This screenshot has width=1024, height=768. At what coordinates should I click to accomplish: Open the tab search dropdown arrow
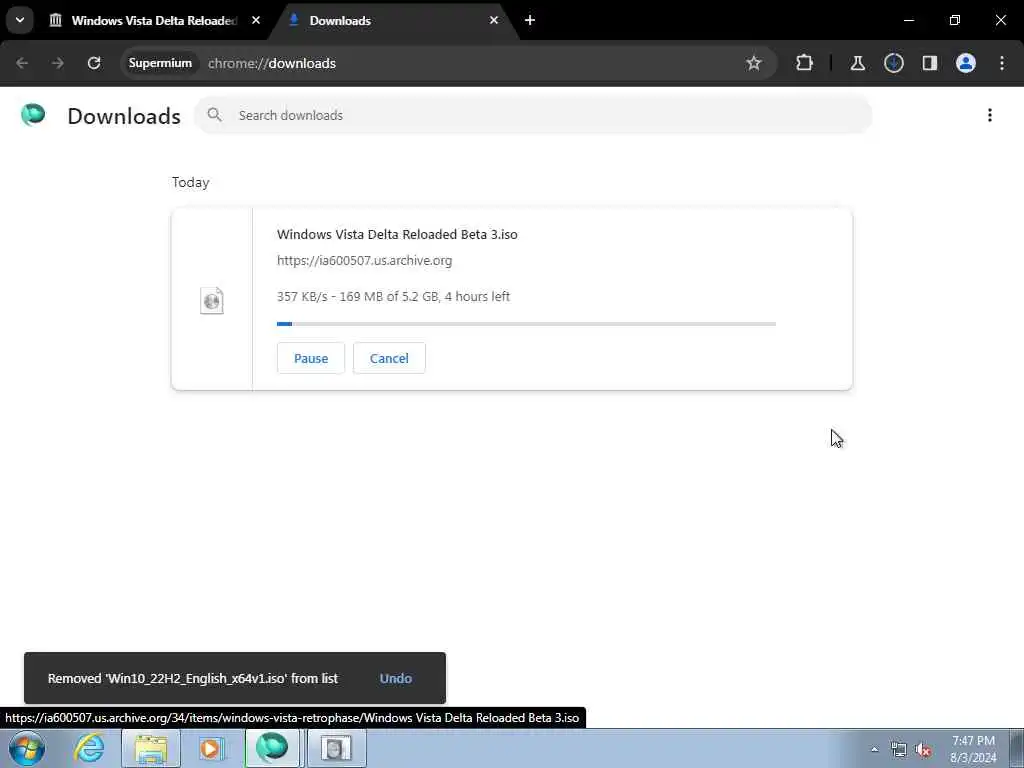pos(20,20)
